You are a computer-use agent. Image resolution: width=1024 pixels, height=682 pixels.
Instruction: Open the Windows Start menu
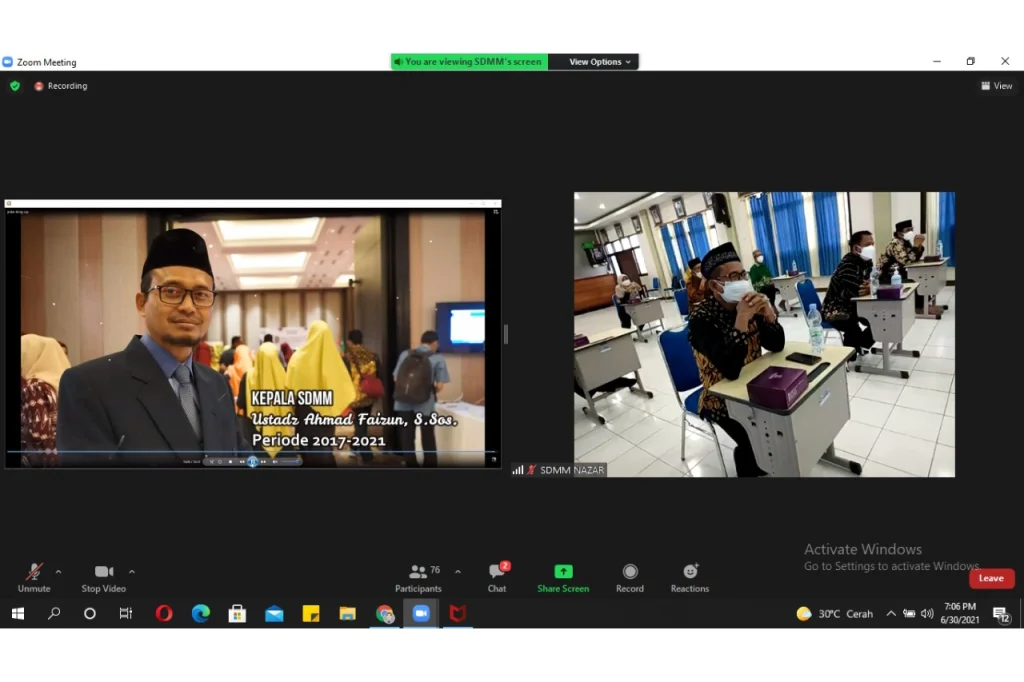pos(17,614)
